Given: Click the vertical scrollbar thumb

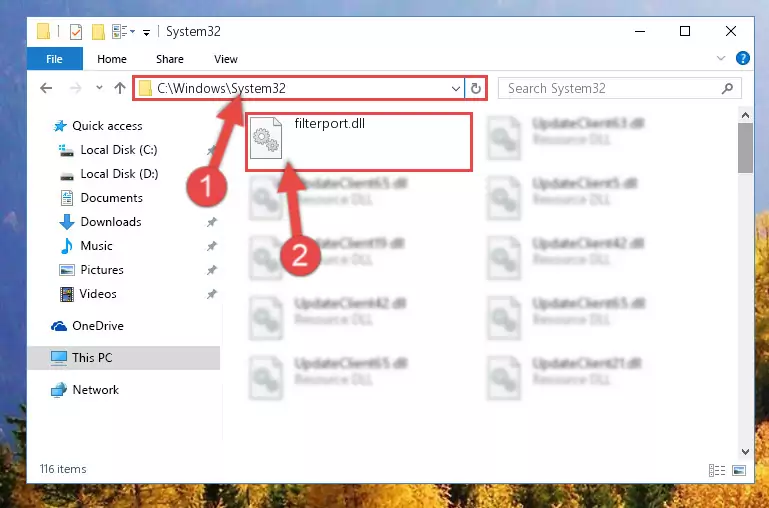Looking at the screenshot, I should tap(745, 148).
